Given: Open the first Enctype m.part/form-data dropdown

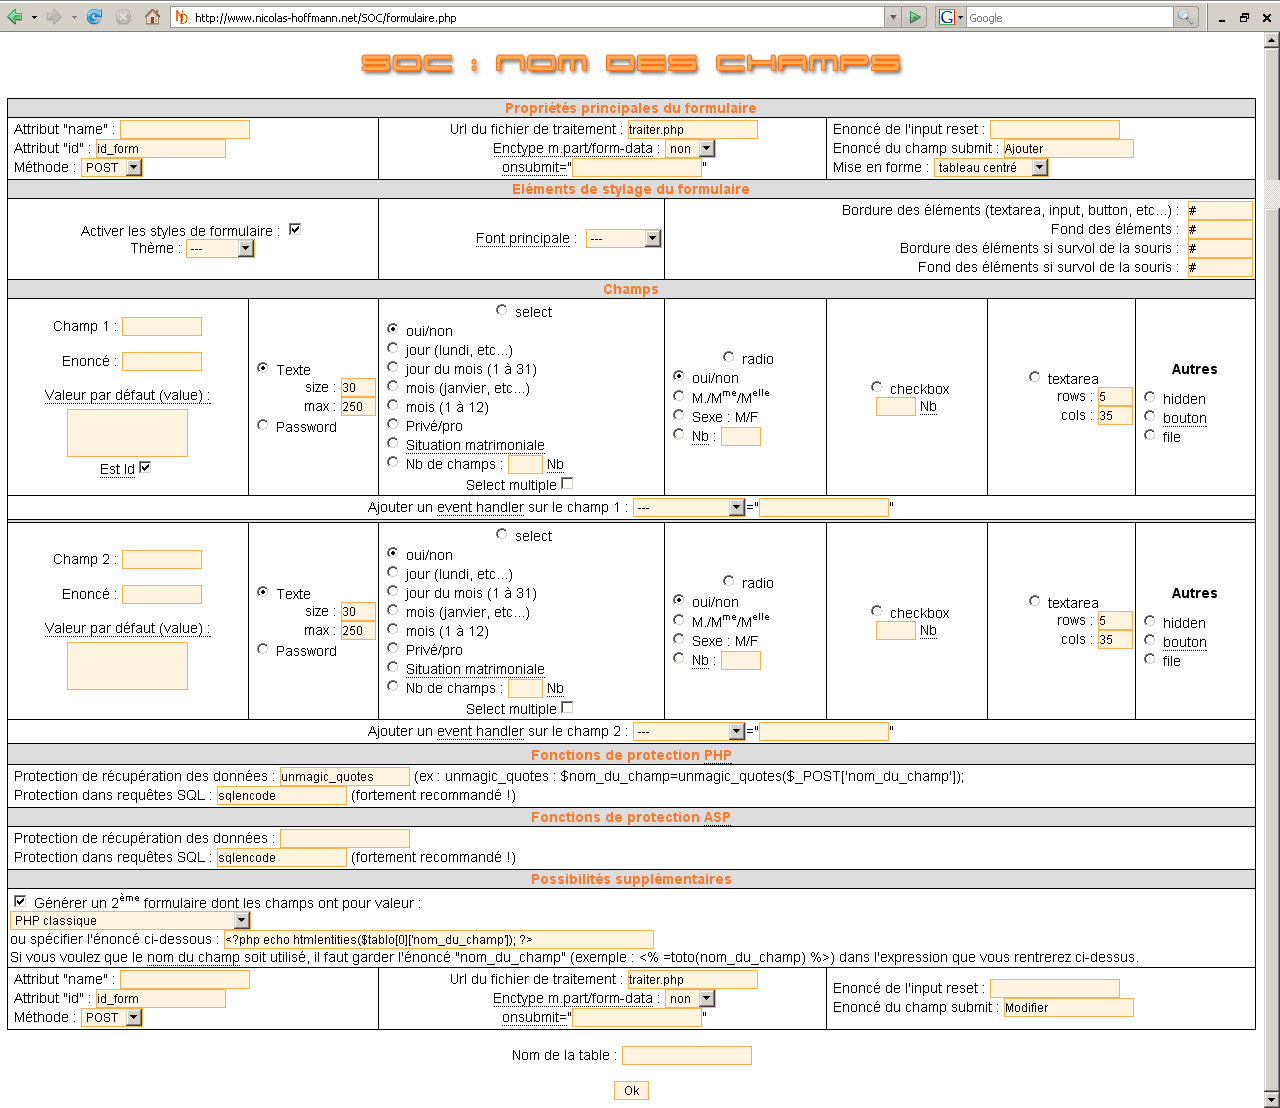Looking at the screenshot, I should click(690, 148).
